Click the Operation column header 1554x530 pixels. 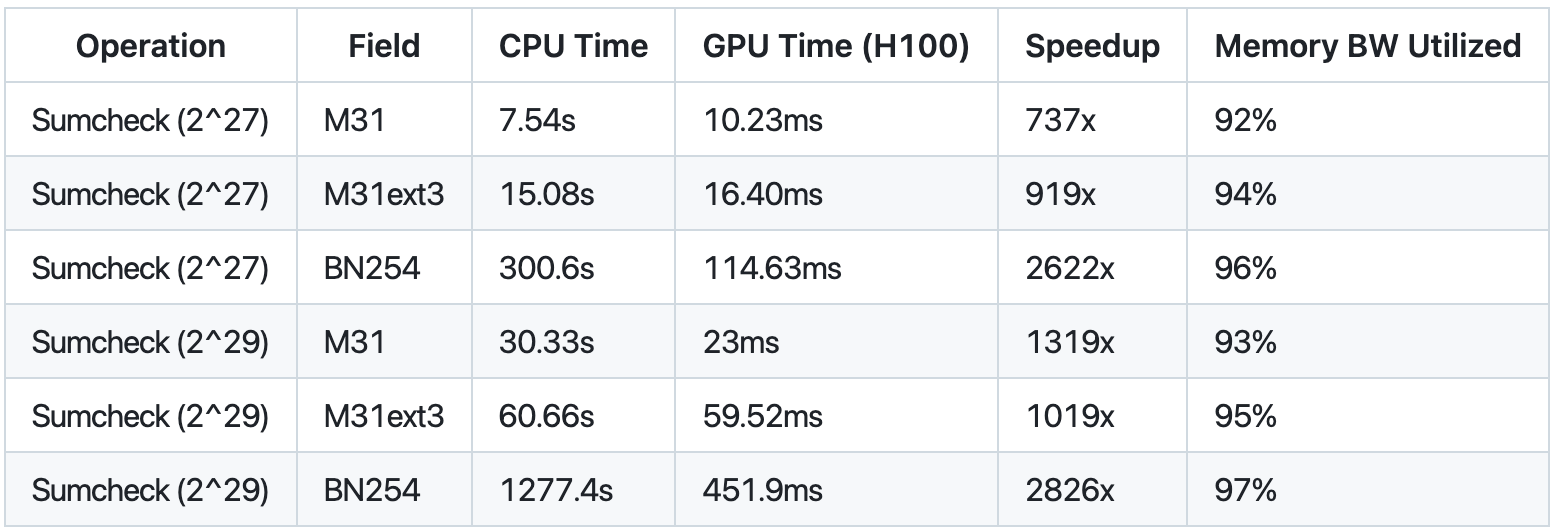(x=151, y=46)
